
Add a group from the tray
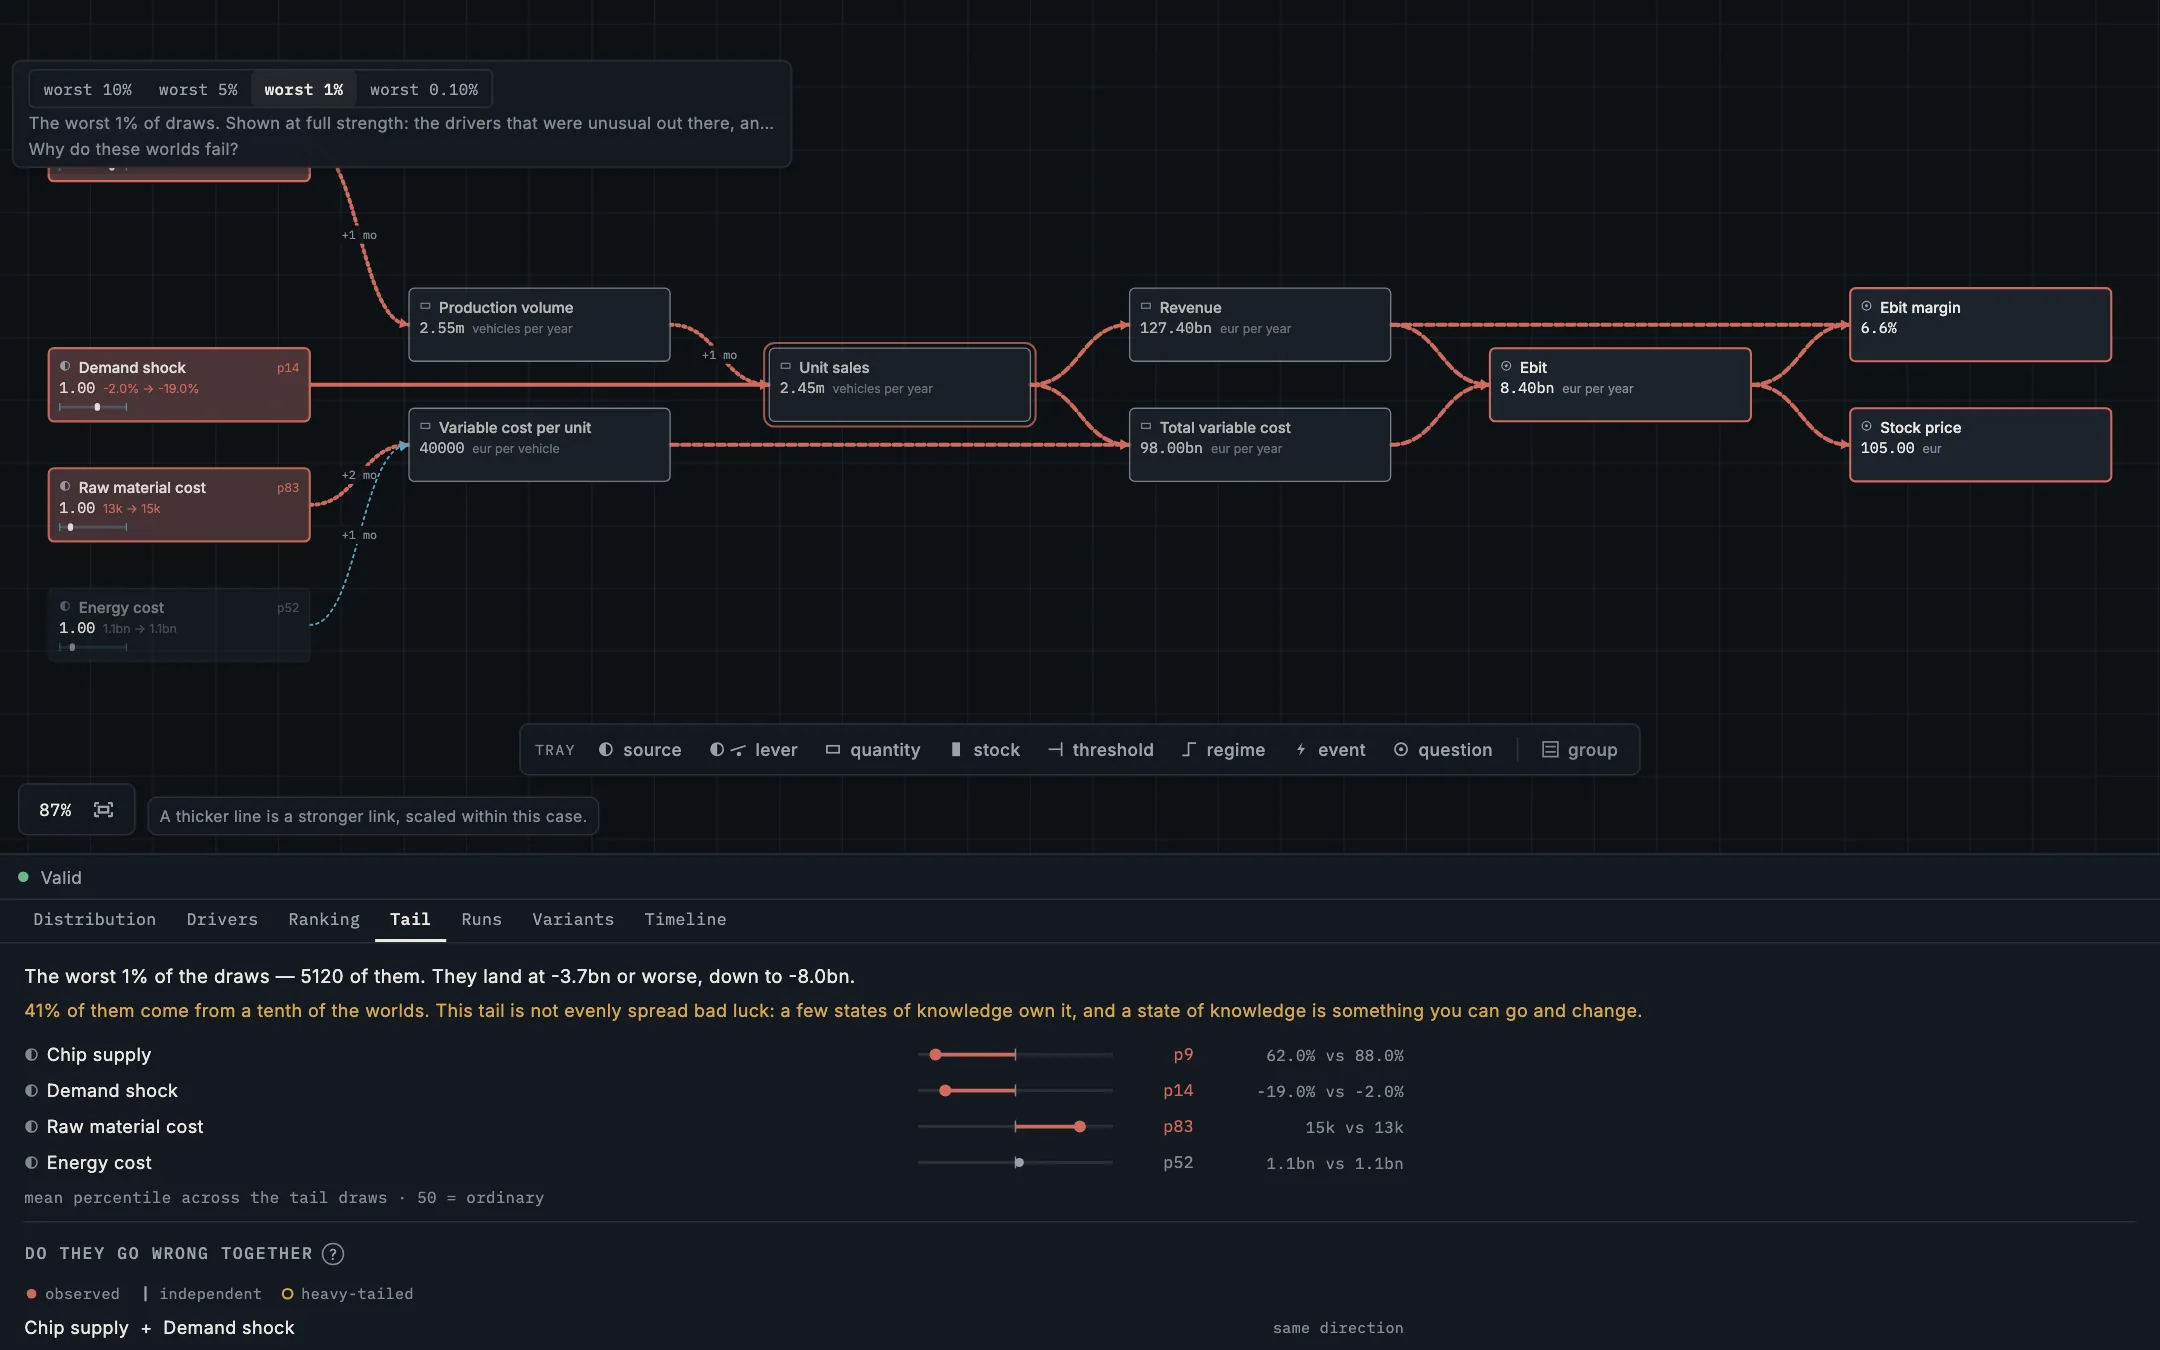coord(1580,750)
